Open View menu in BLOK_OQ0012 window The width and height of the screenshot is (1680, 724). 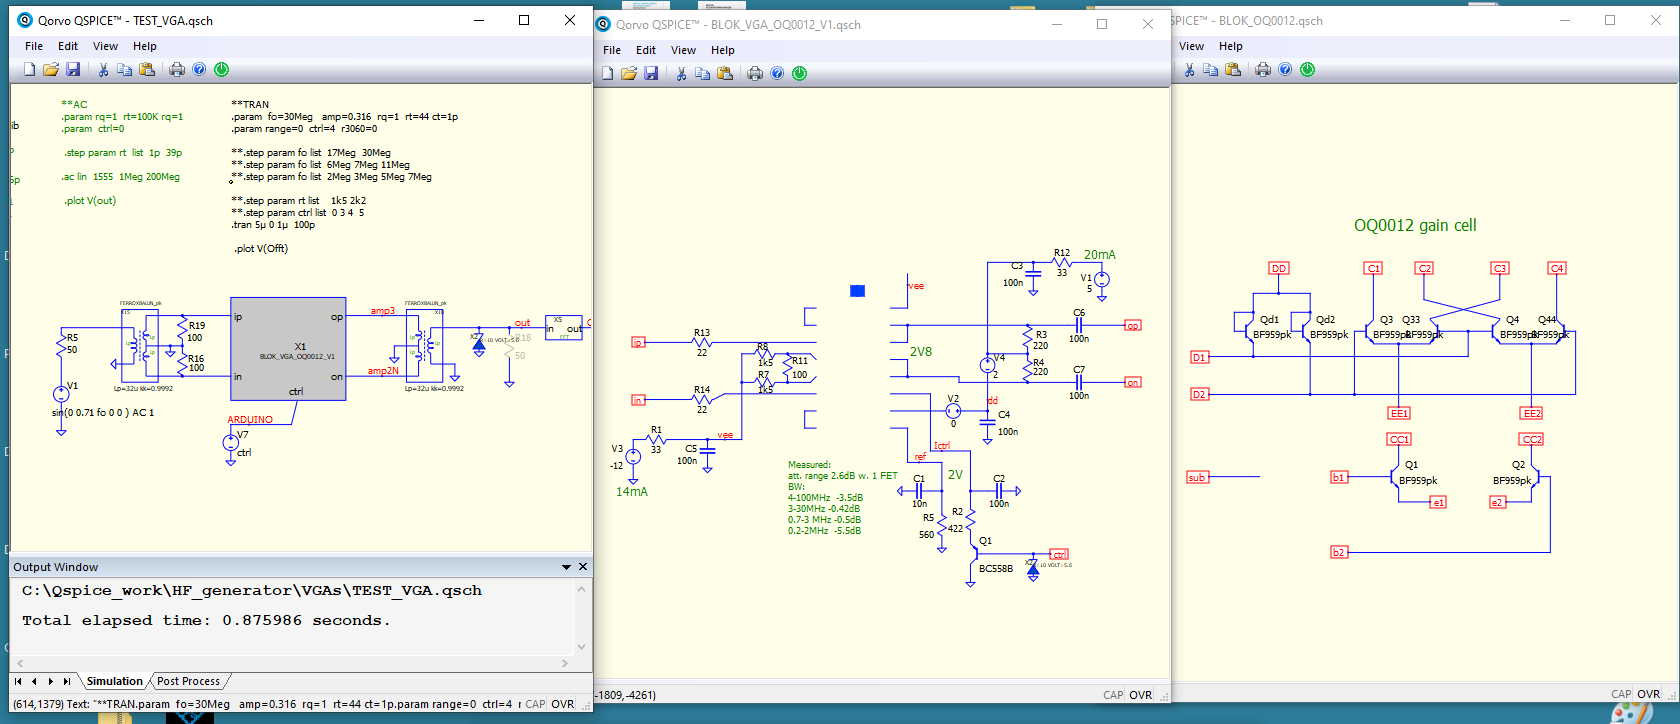[x=1192, y=46]
